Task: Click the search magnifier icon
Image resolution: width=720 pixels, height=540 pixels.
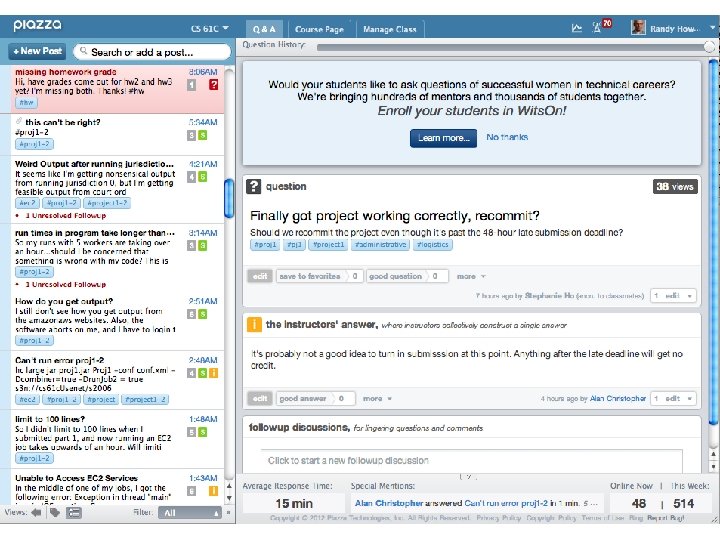Action: coord(83,51)
